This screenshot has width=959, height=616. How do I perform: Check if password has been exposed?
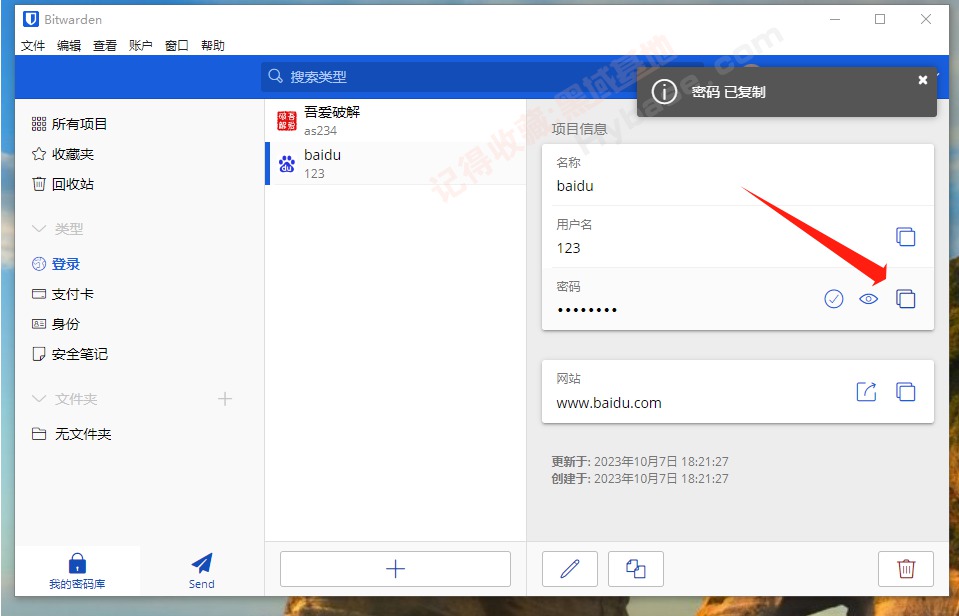coord(834,299)
